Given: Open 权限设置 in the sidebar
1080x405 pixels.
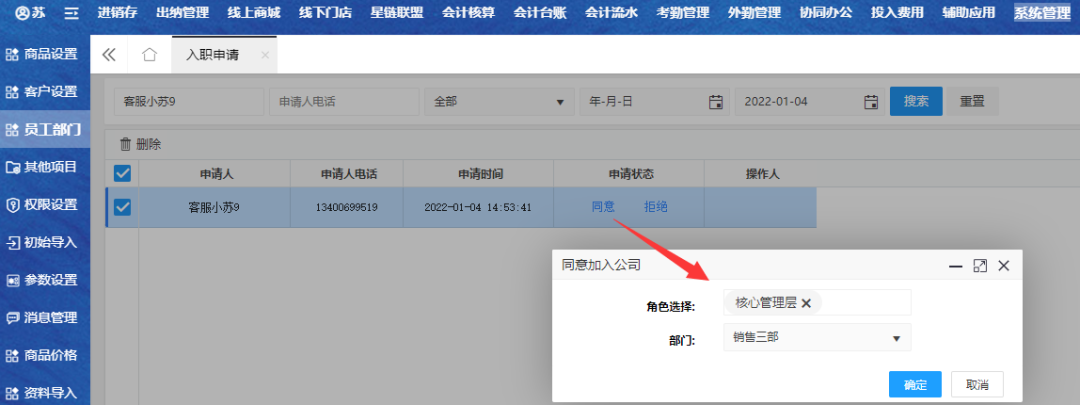Looking at the screenshot, I should (x=45, y=205).
